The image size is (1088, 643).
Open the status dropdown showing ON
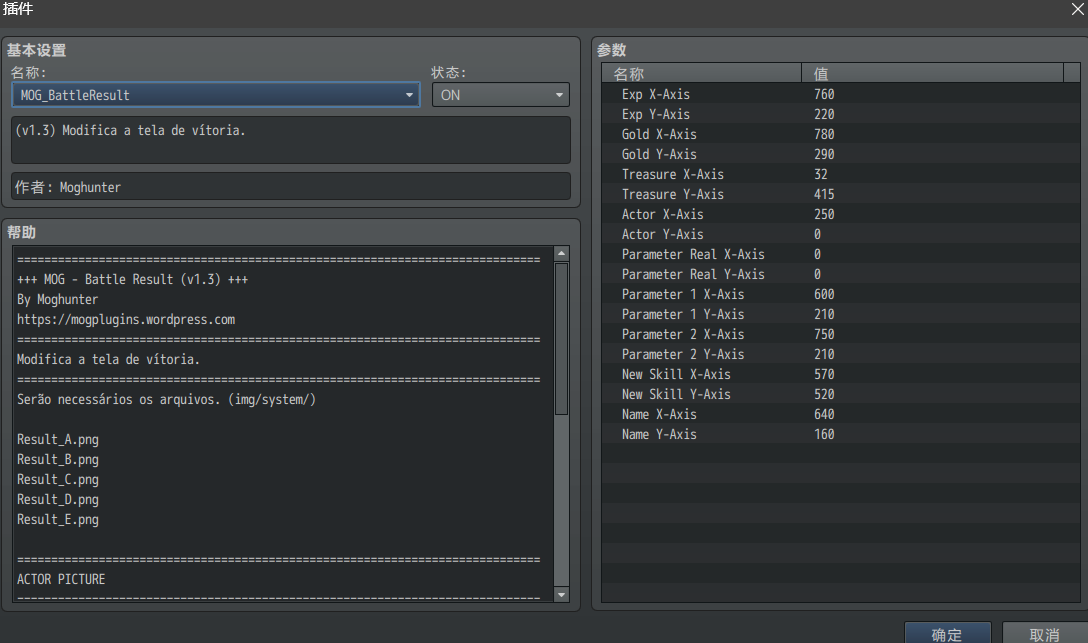click(x=500, y=95)
